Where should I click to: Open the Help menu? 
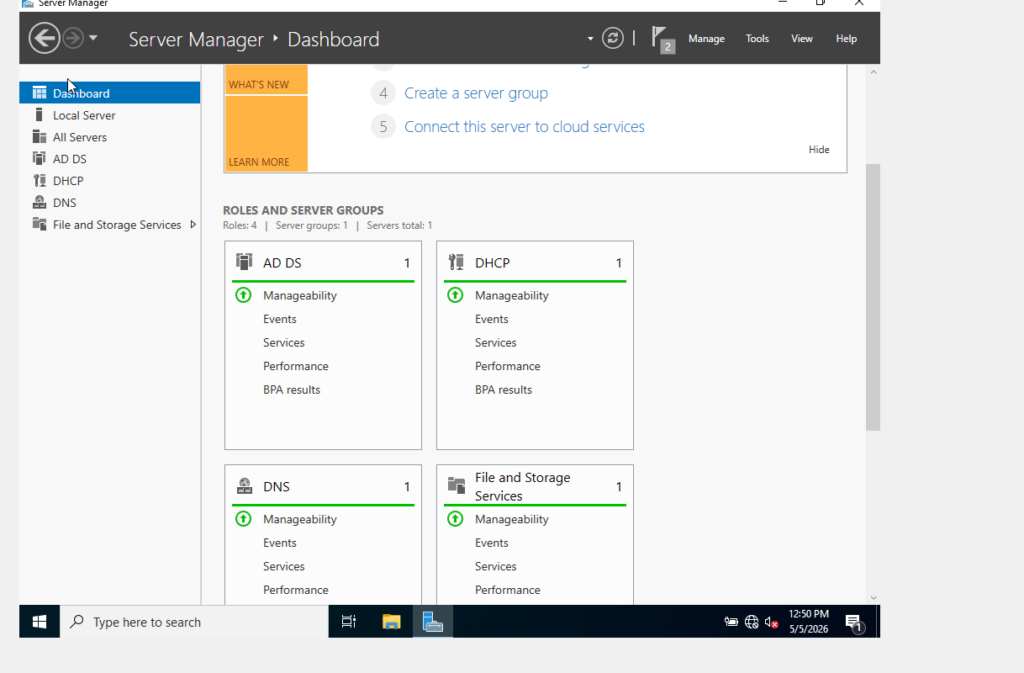(846, 39)
